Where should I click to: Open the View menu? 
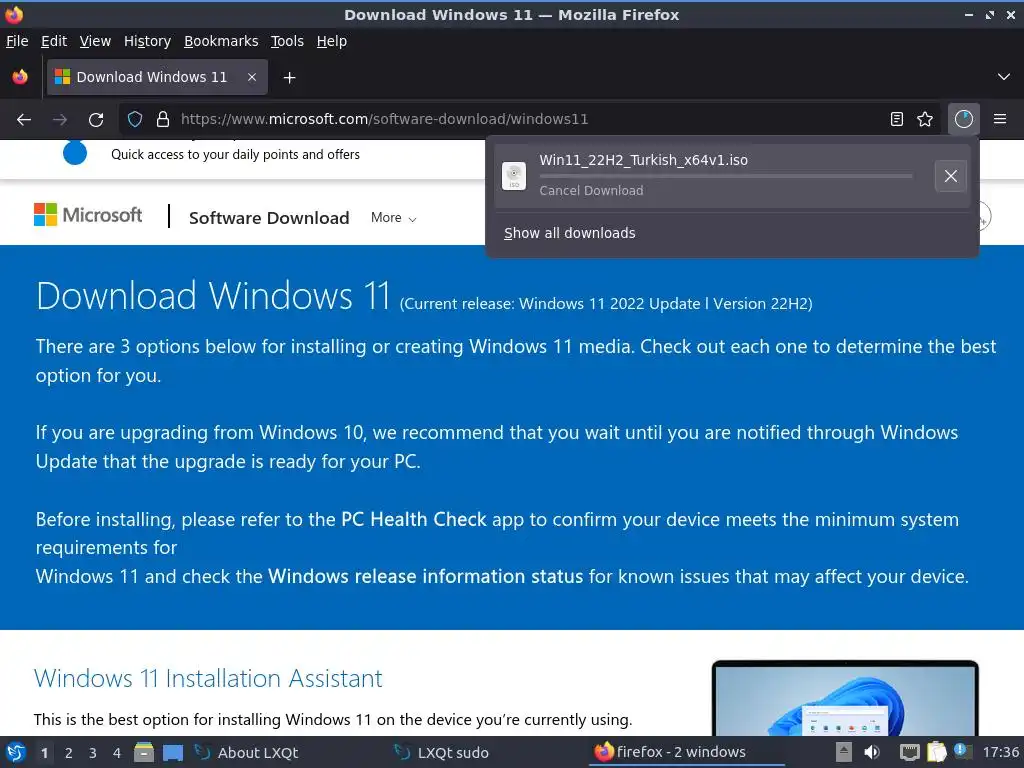tap(95, 41)
